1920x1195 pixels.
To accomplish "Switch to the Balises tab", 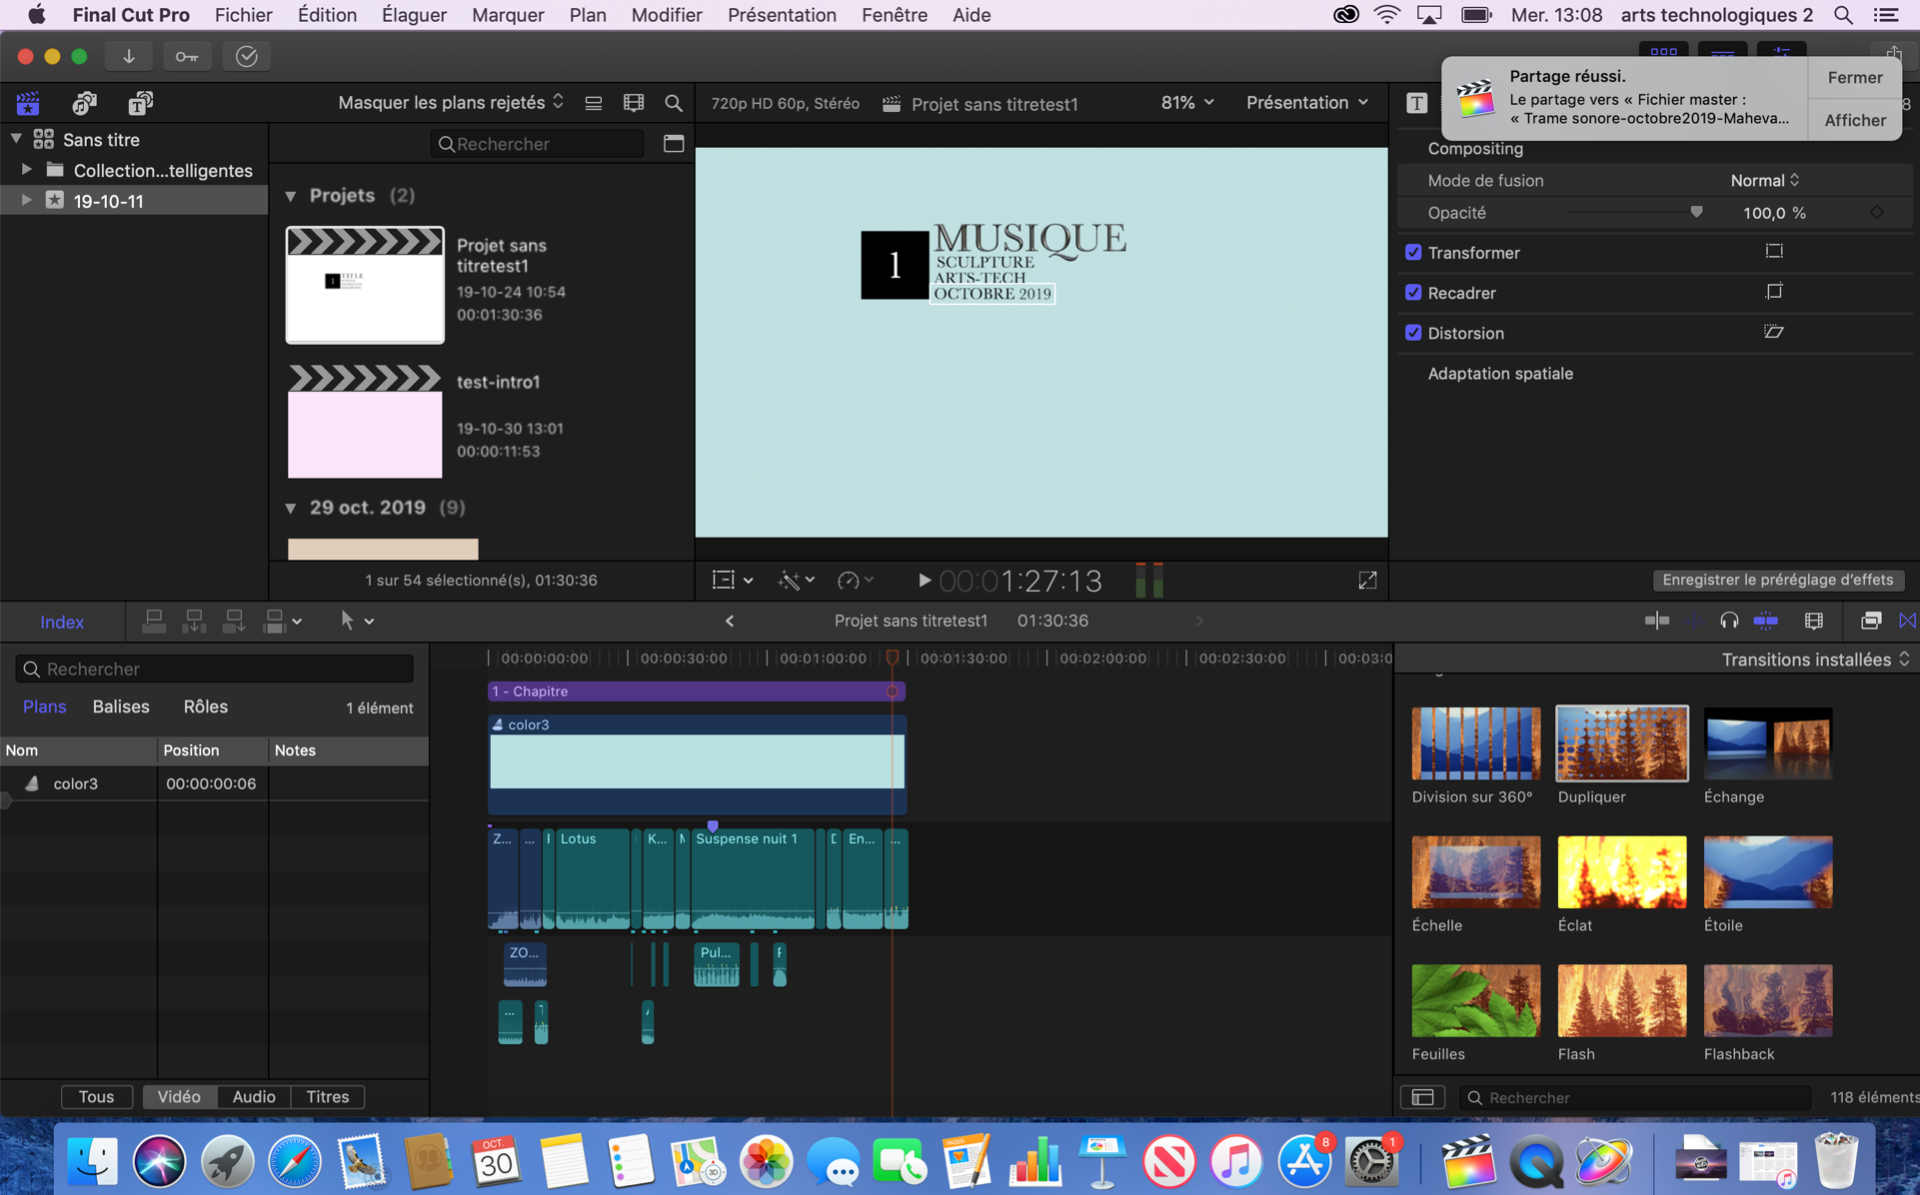I will (121, 707).
